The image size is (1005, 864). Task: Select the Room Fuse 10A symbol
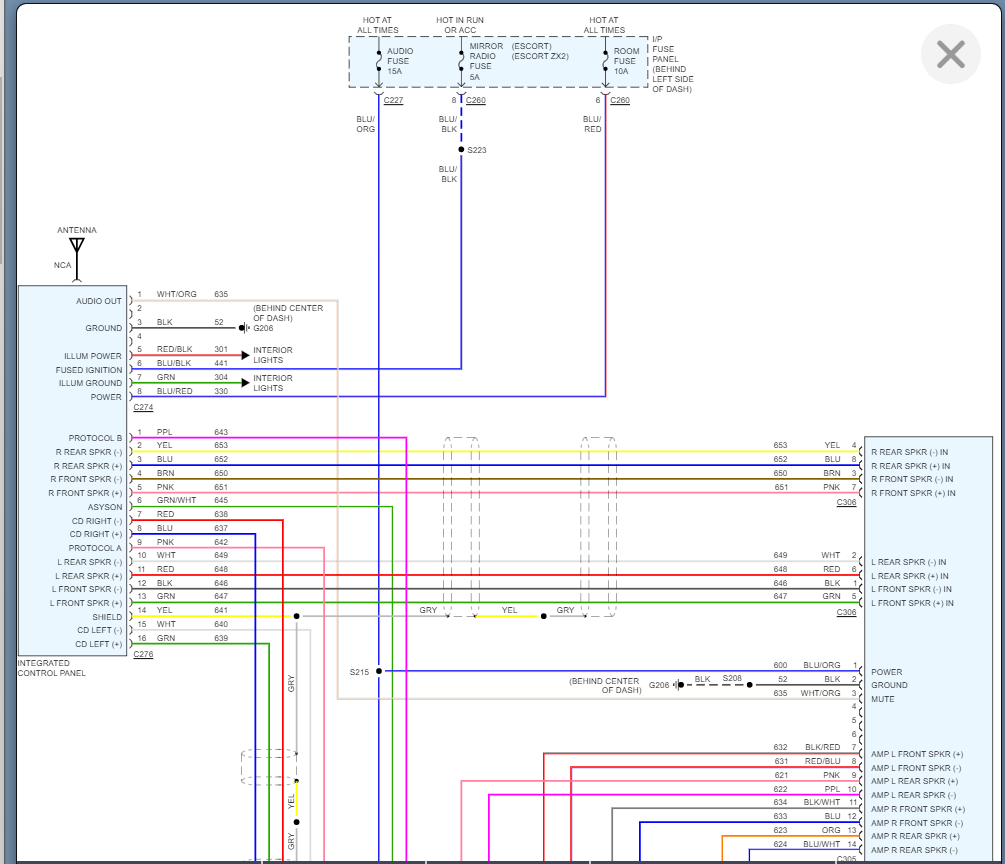(606, 62)
